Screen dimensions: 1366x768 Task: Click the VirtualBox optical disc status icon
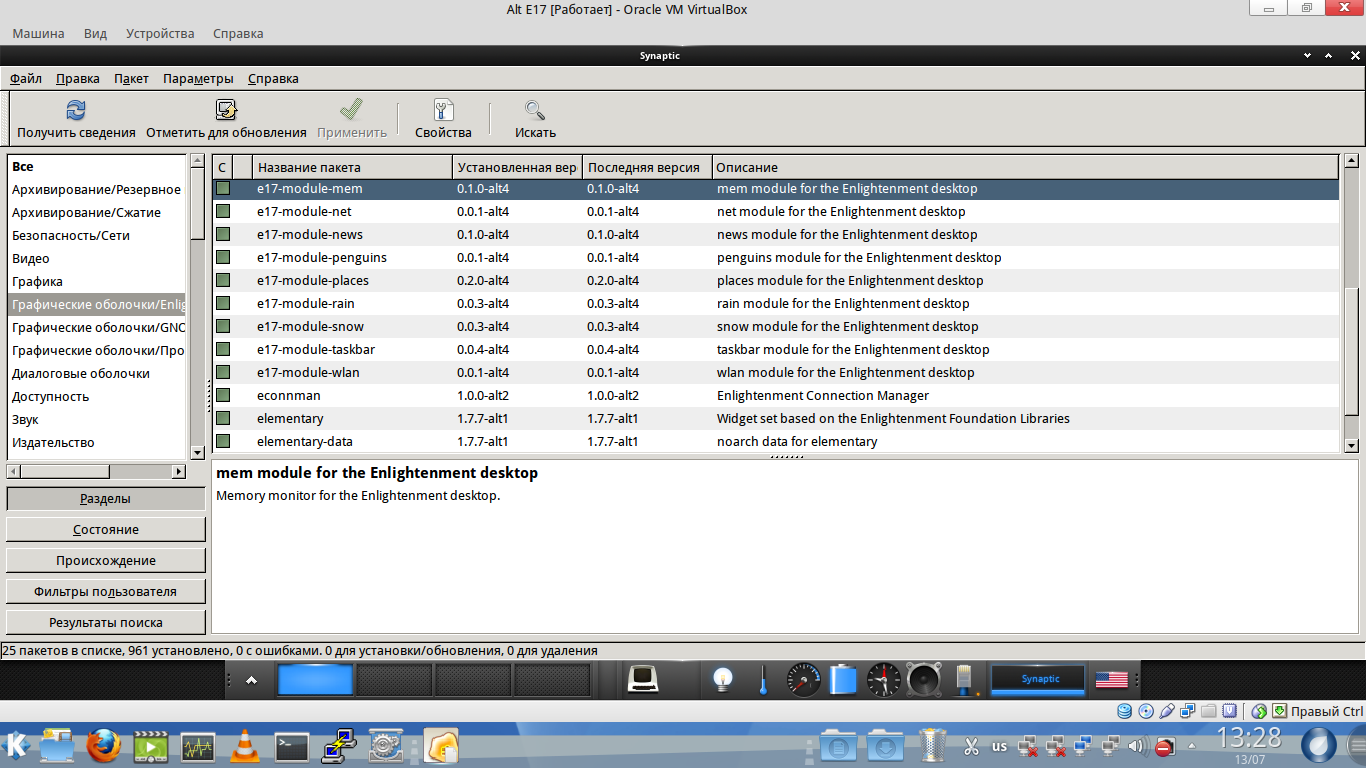(1146, 711)
